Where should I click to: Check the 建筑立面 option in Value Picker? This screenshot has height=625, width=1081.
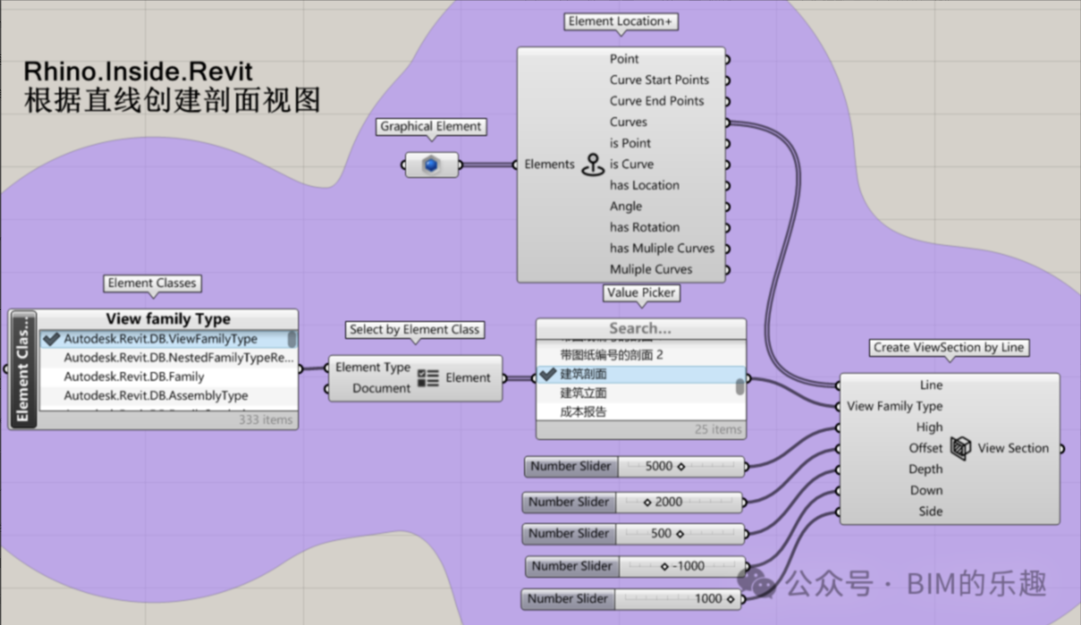584,393
